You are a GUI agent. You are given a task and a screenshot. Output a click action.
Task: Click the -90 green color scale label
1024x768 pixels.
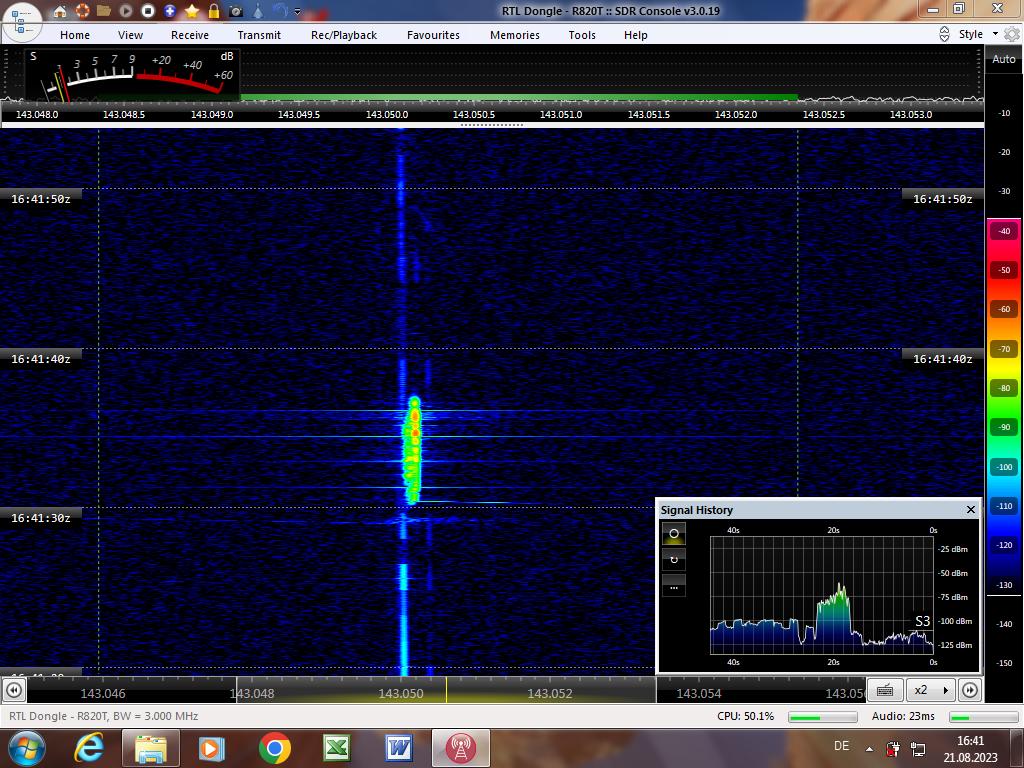pyautogui.click(x=1004, y=427)
